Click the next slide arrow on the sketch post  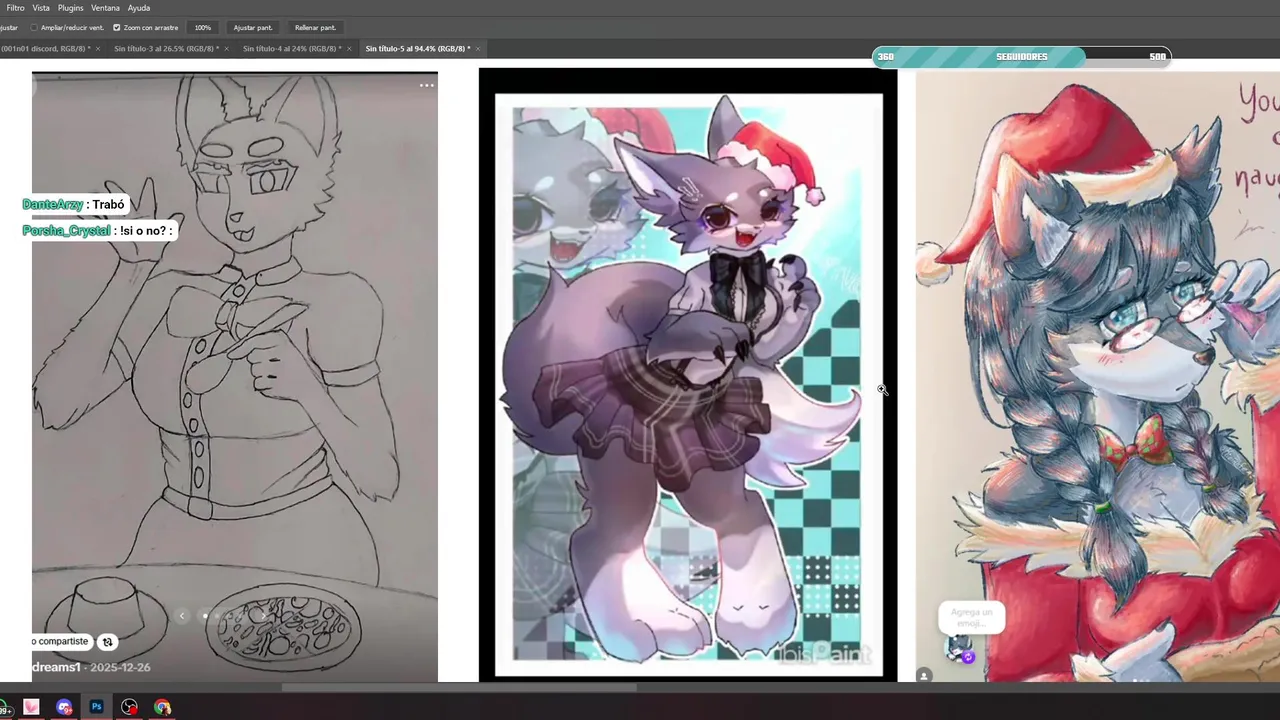point(262,616)
